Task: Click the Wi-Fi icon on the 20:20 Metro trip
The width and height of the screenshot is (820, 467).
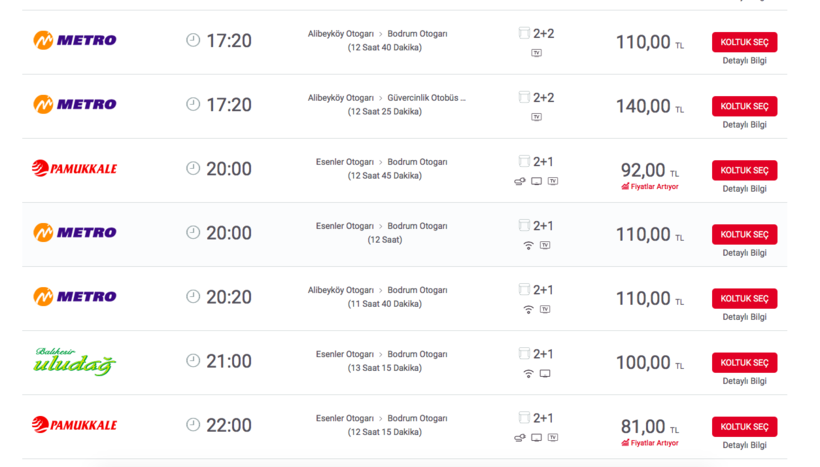Action: (528, 310)
